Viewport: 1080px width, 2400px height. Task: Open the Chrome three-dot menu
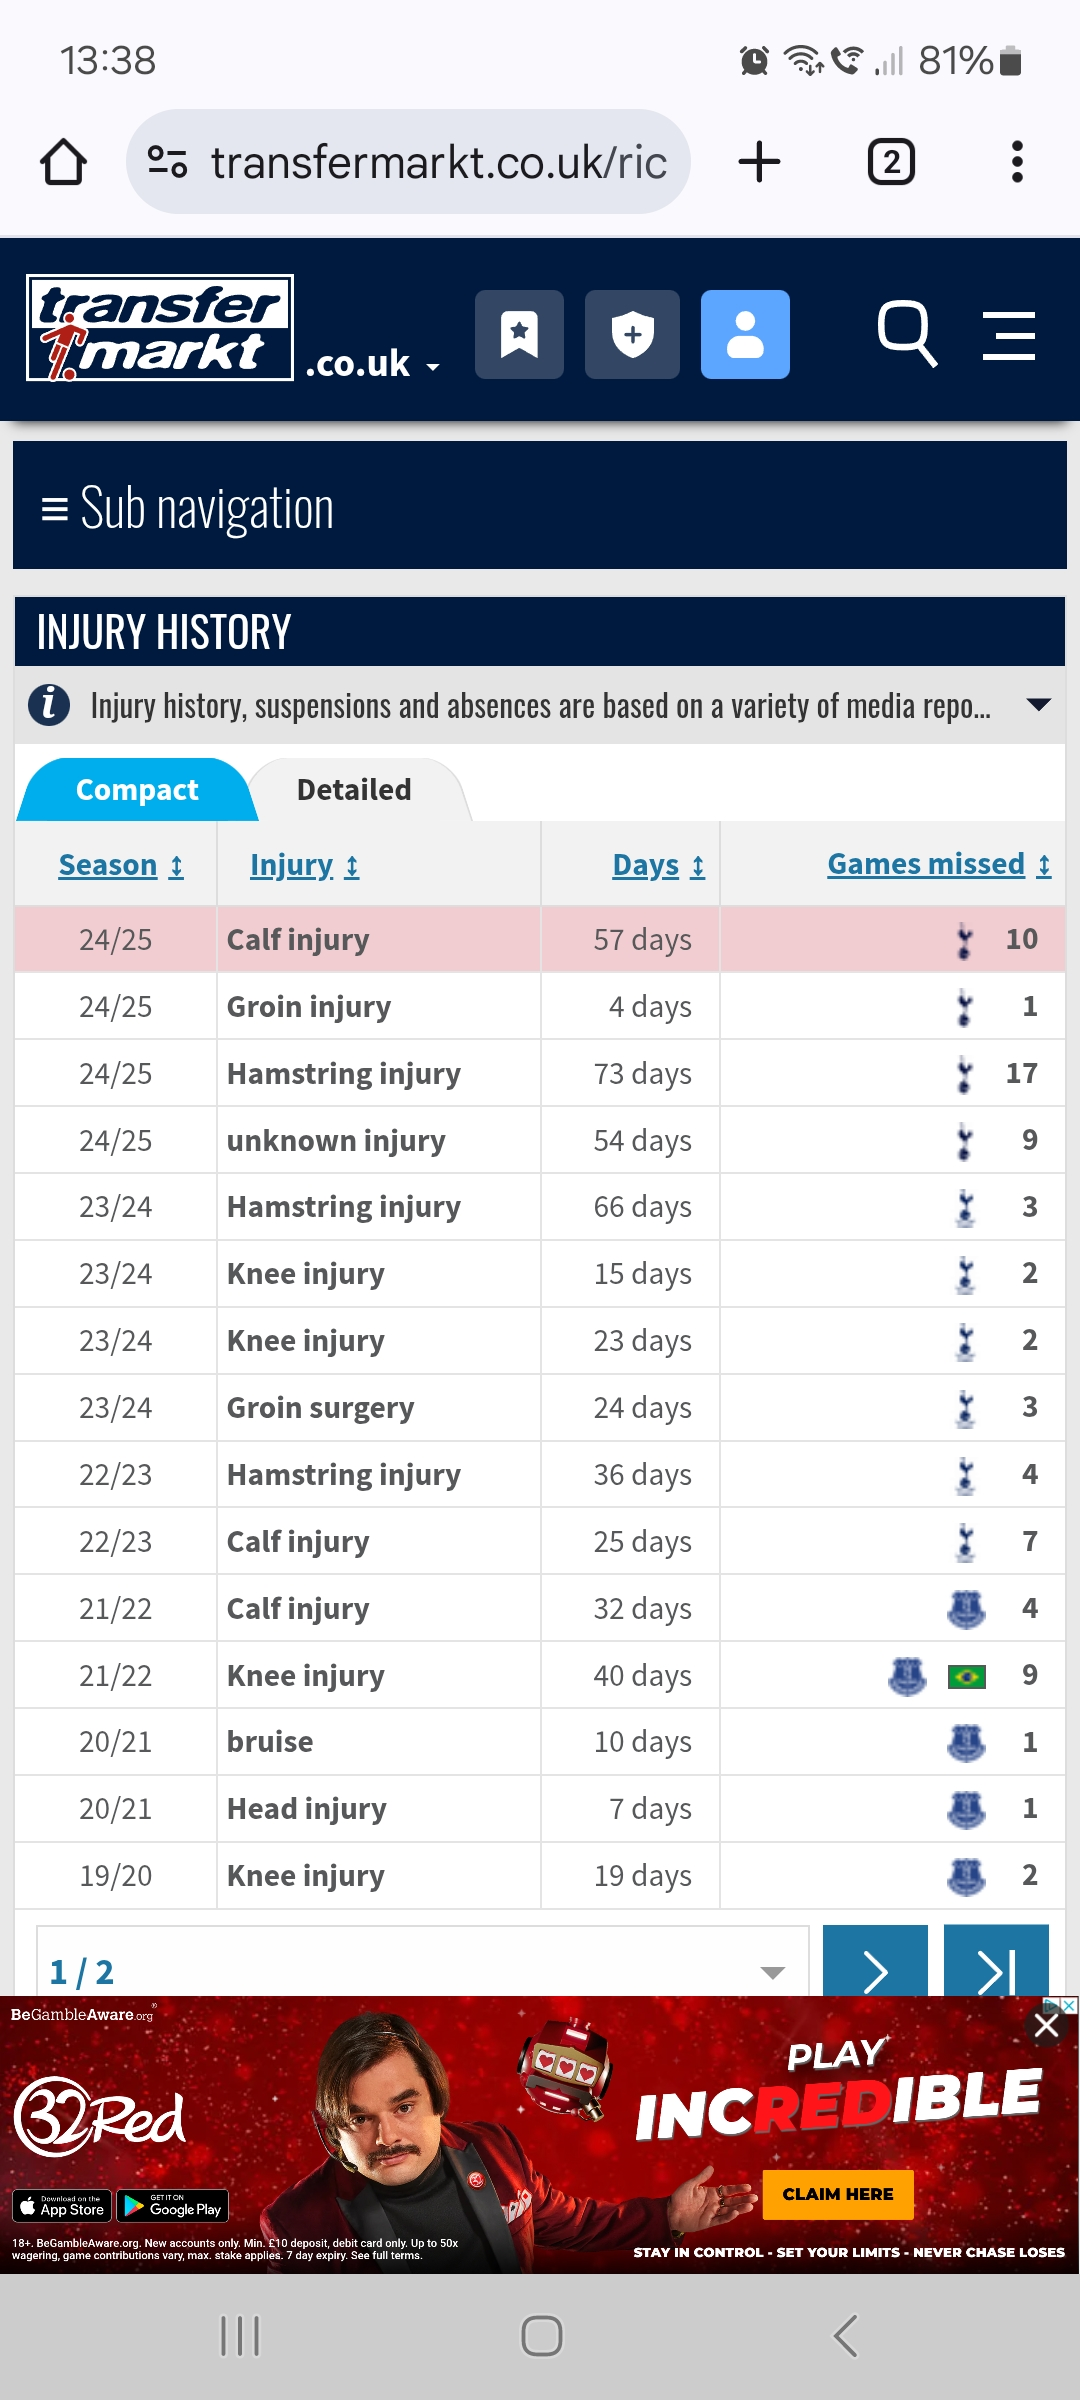1017,162
